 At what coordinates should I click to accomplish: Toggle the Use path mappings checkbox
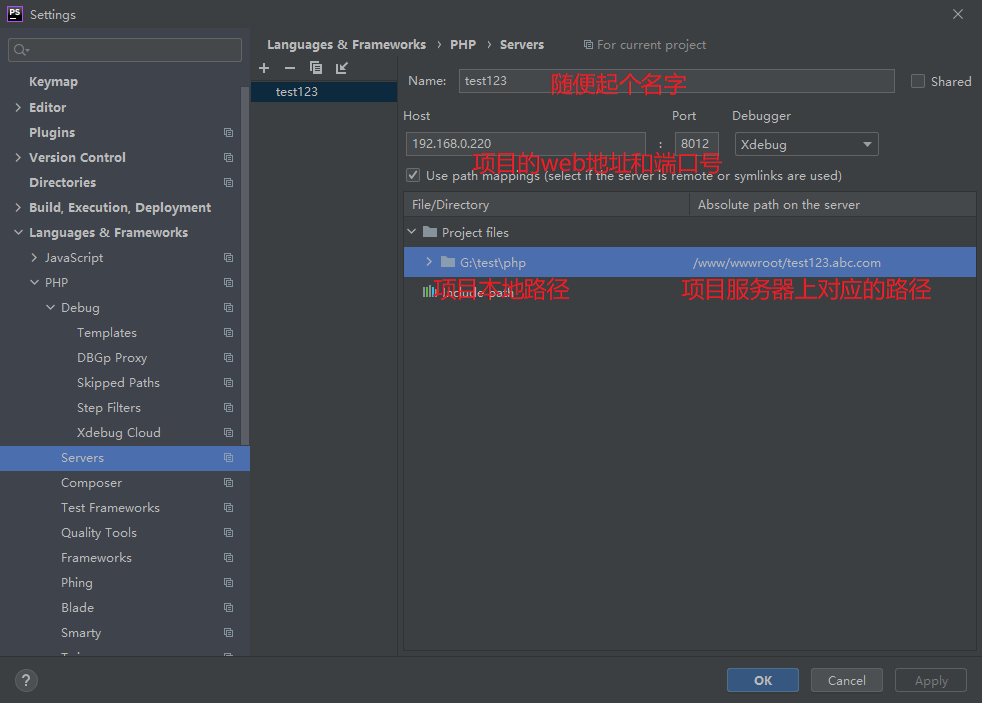[413, 175]
